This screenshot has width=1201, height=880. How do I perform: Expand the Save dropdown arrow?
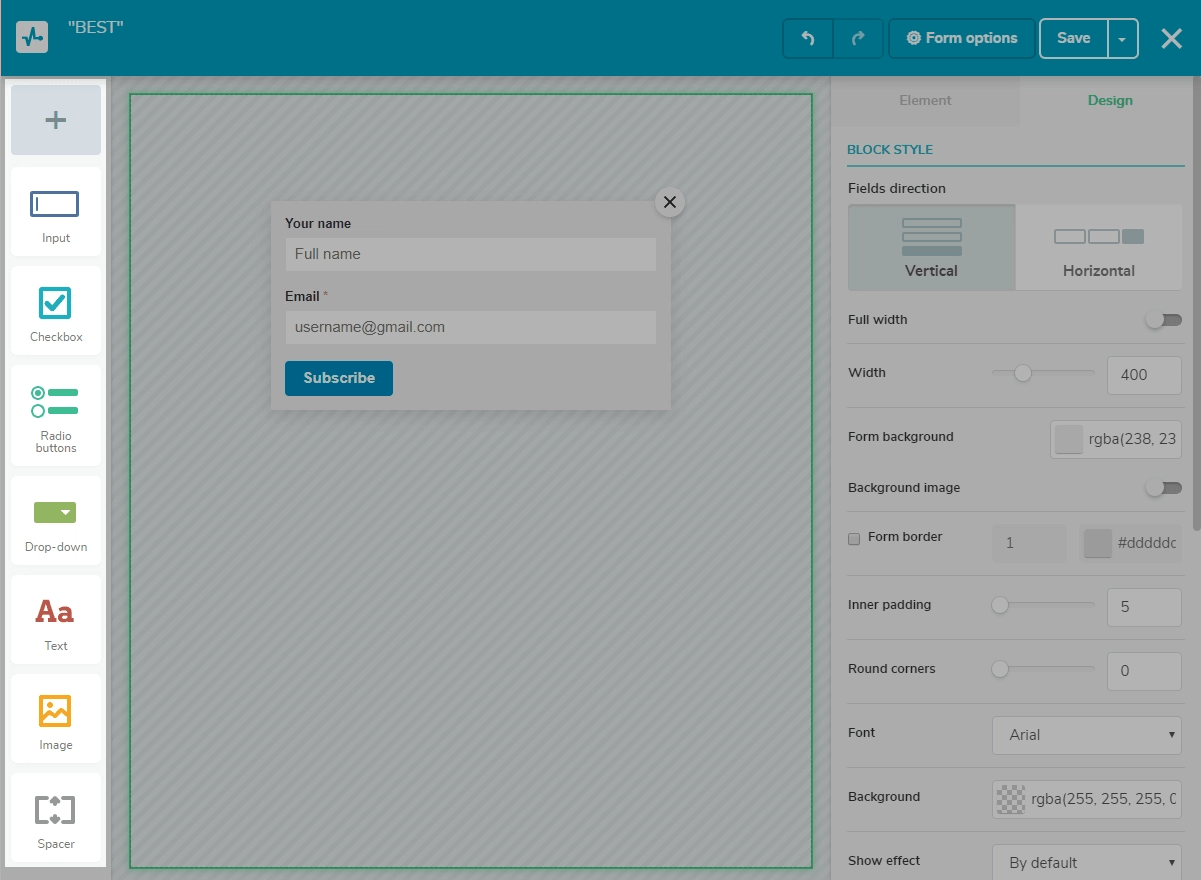point(1122,38)
